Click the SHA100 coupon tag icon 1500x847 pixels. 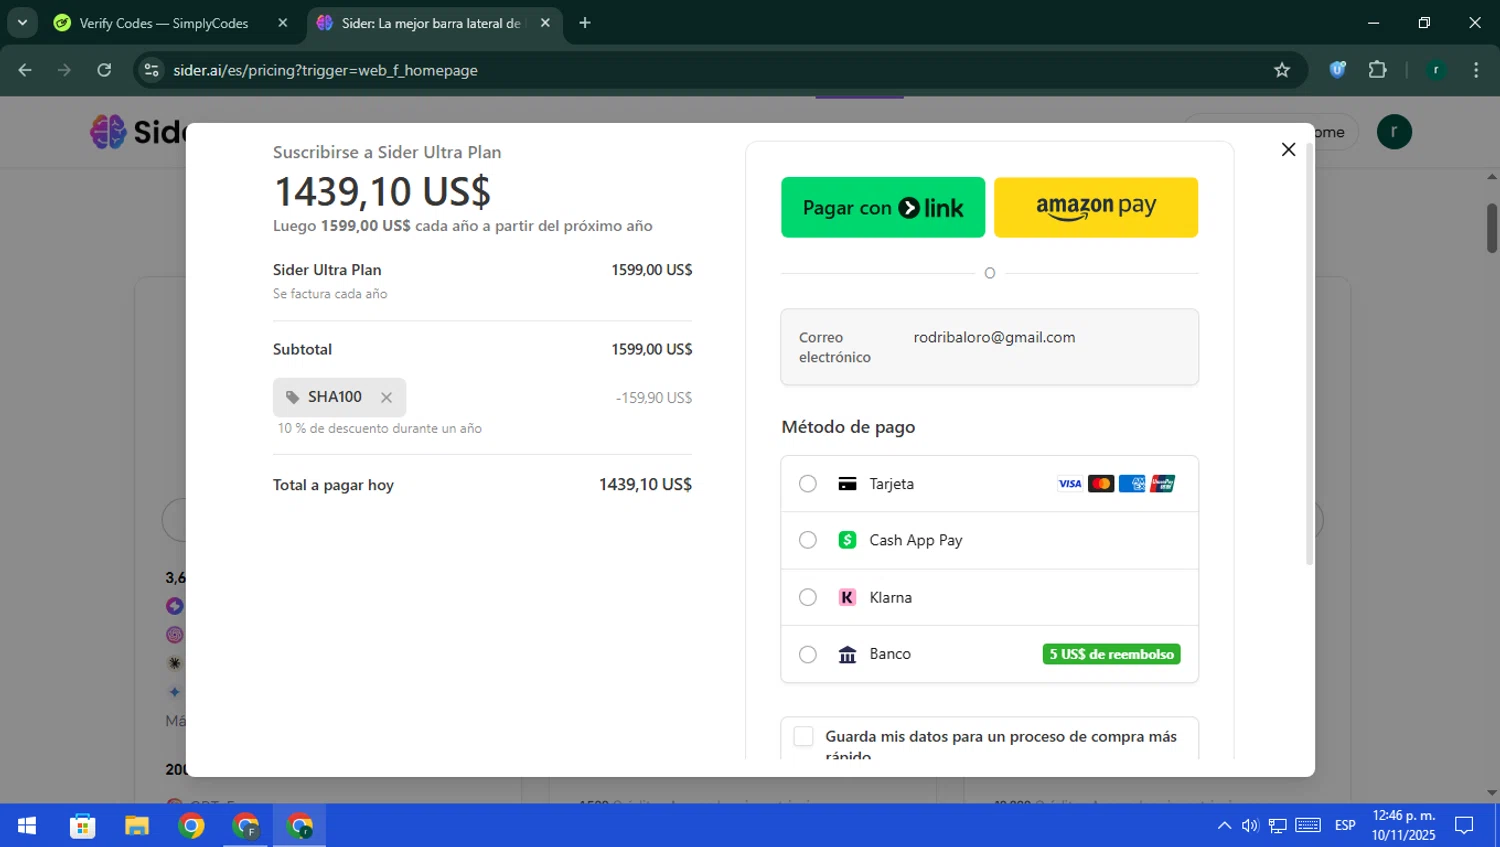(292, 398)
